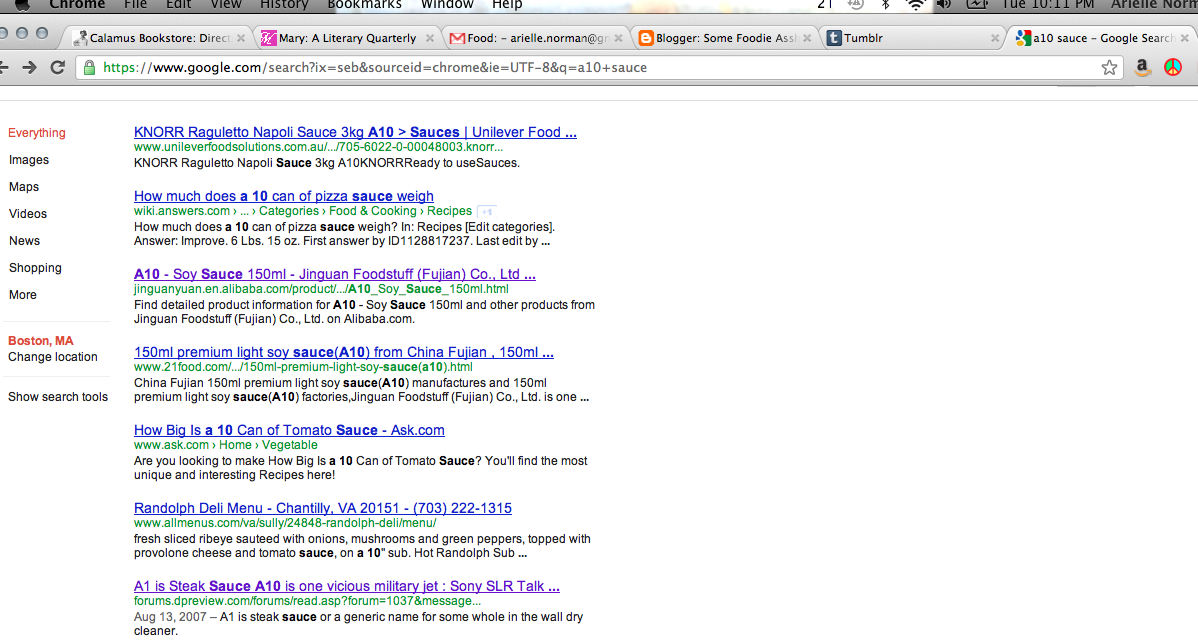Open the Bookmarks menu
The image size is (1198, 644).
point(364,4)
